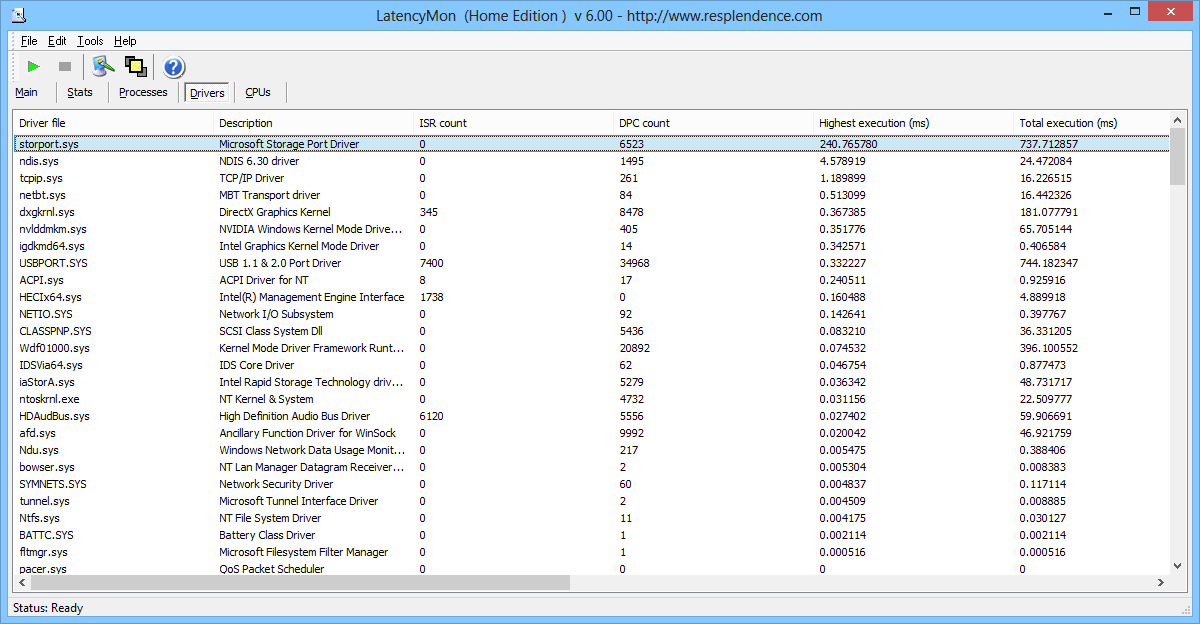Select the iaStorA.sys driver row
The image size is (1200, 624).
tap(592, 382)
